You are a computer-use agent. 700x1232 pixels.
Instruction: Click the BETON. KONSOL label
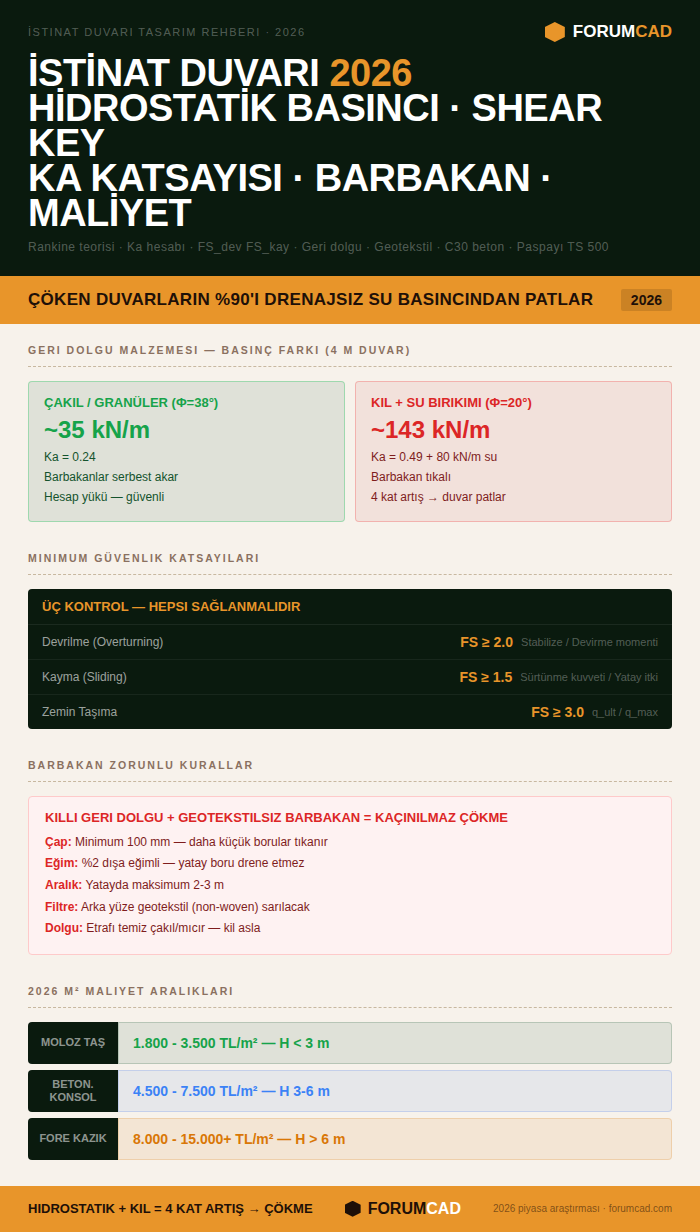tap(73, 1091)
